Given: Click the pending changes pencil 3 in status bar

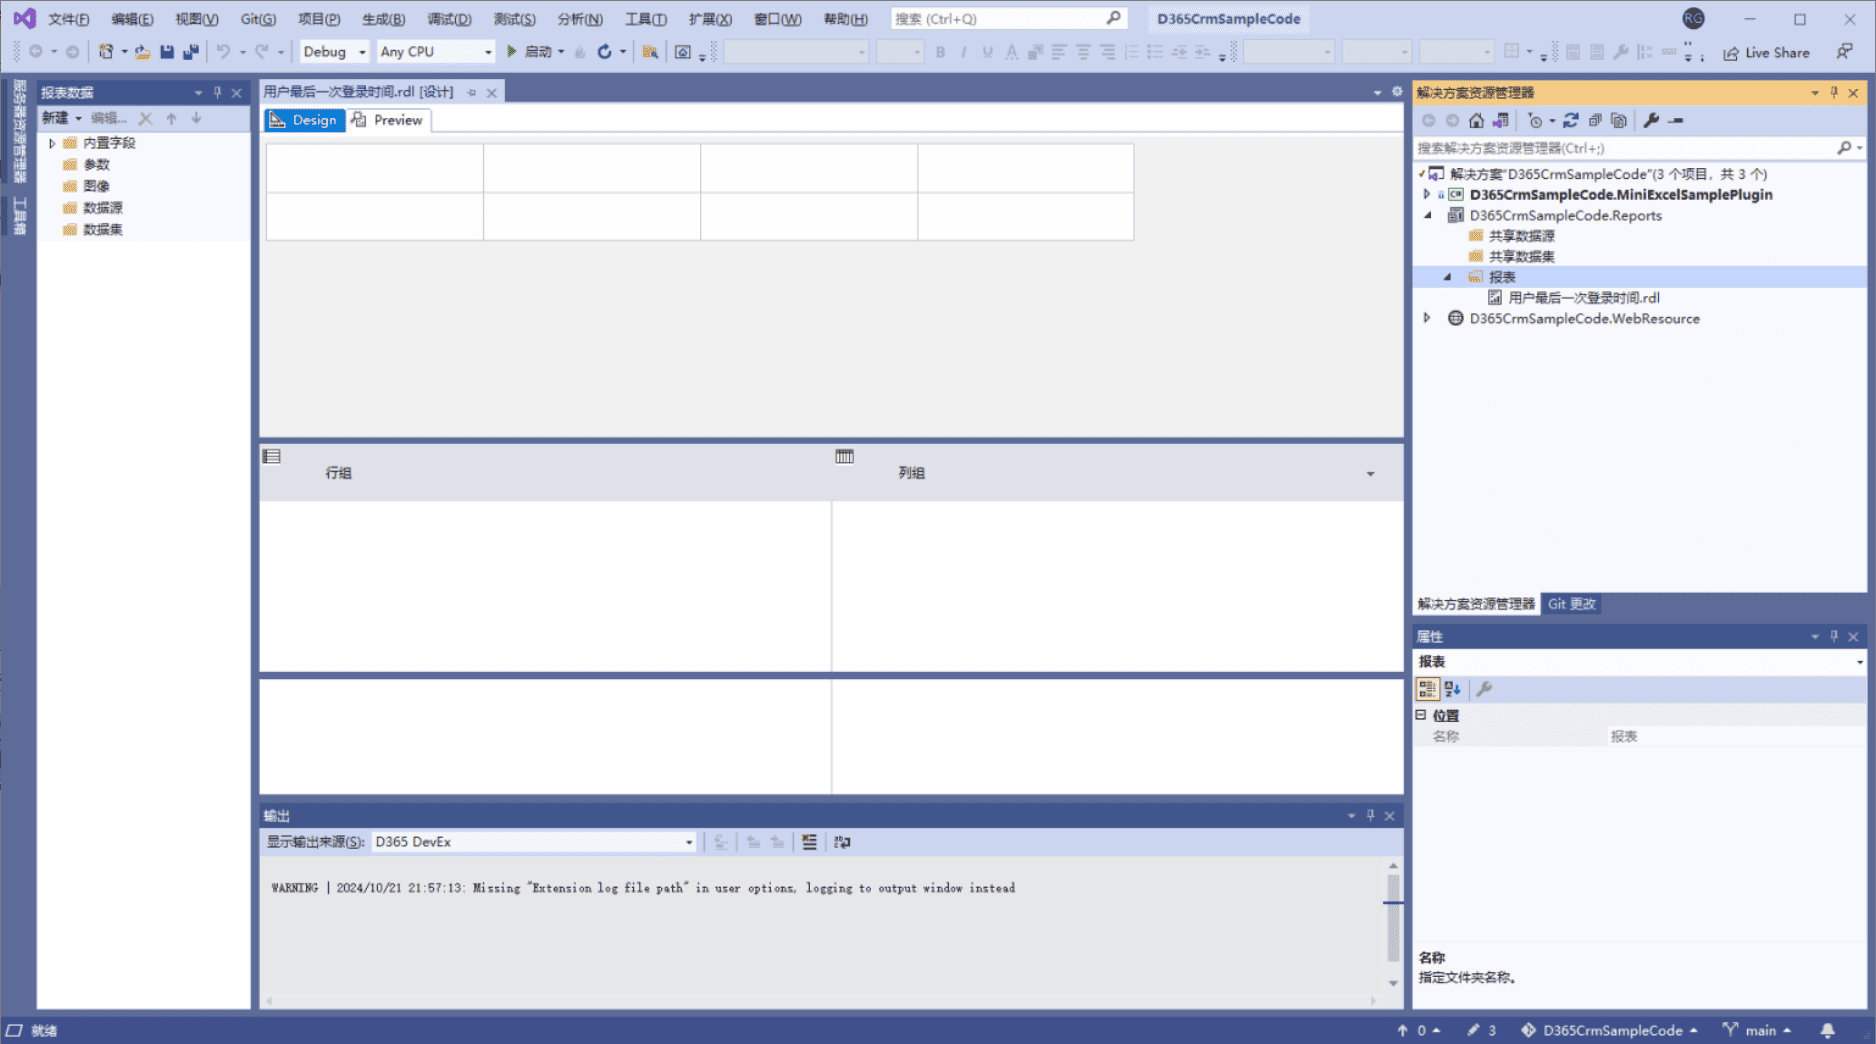Looking at the screenshot, I should (x=1481, y=1030).
